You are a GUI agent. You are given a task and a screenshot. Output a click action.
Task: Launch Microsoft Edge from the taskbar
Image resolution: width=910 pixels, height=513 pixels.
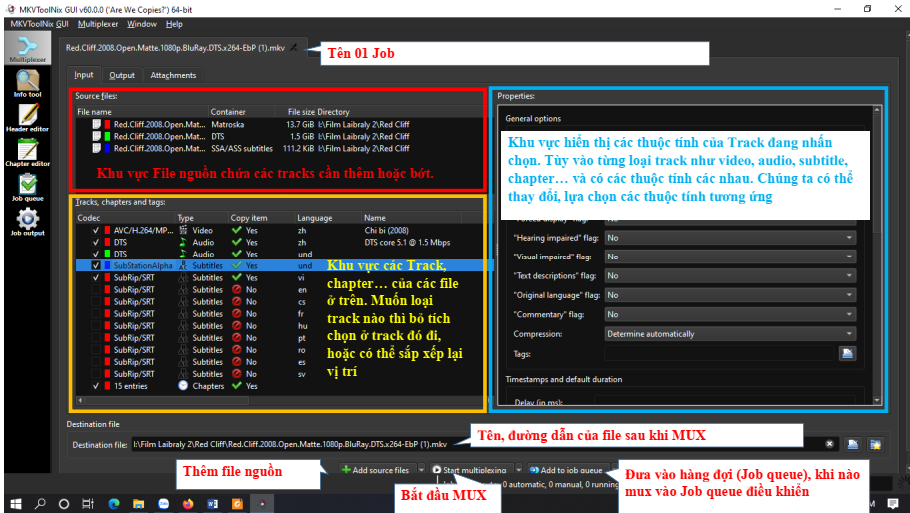[114, 504]
